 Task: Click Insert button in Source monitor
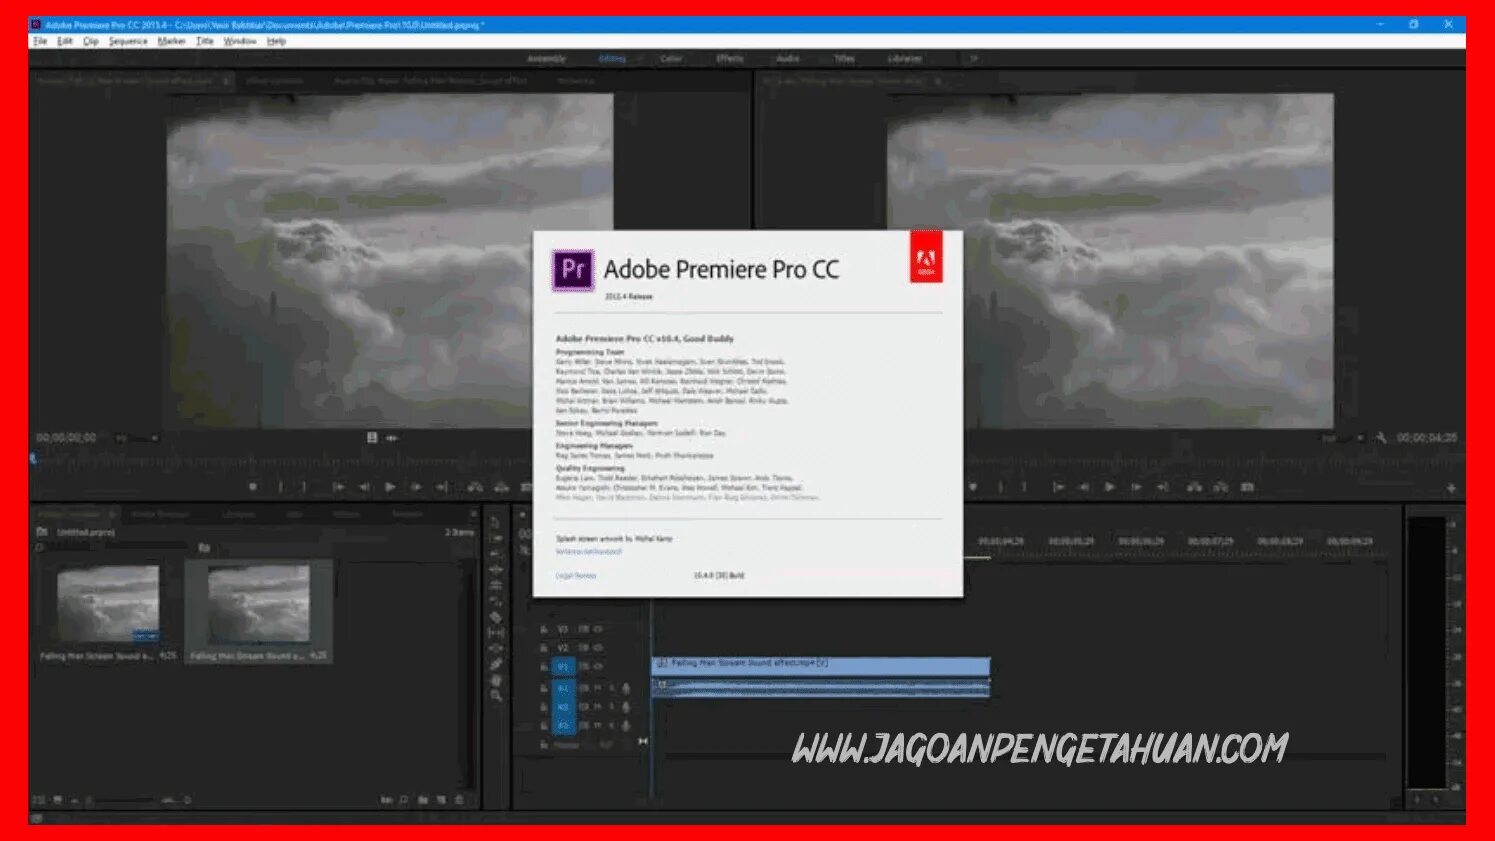(475, 487)
